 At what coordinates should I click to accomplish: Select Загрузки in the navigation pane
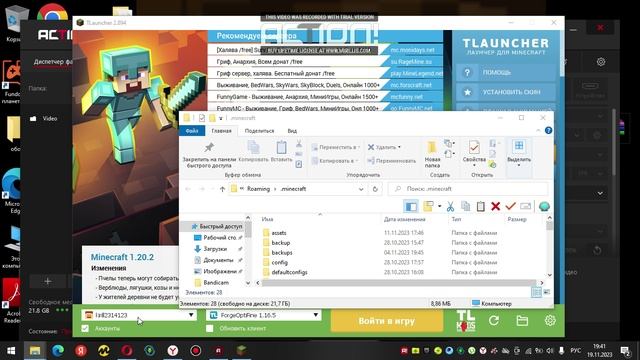tap(215, 249)
